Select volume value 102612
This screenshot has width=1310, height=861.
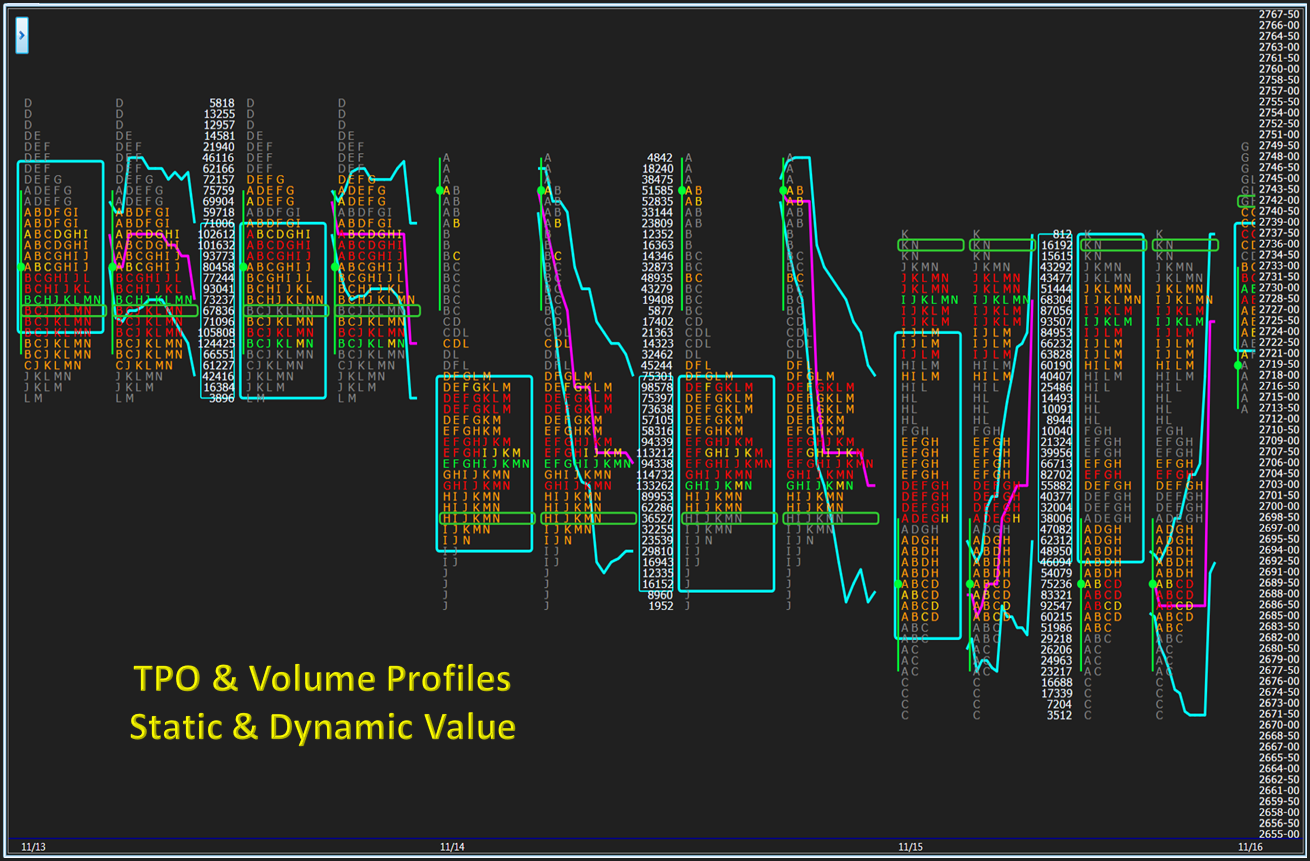click(217, 234)
